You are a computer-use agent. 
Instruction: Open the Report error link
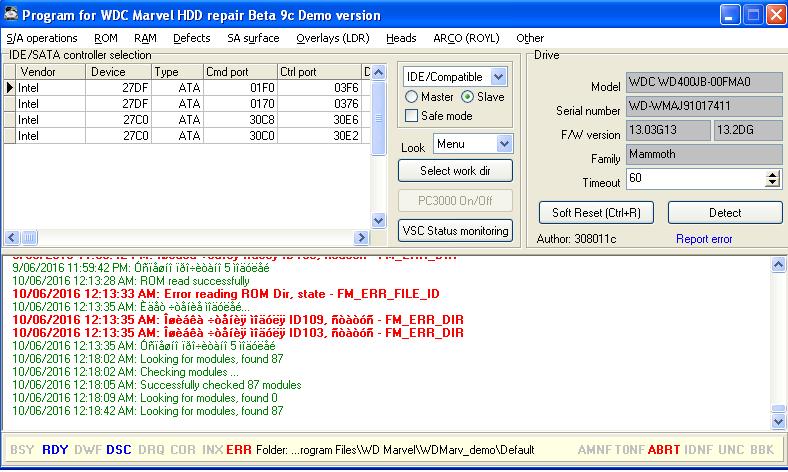(704, 239)
